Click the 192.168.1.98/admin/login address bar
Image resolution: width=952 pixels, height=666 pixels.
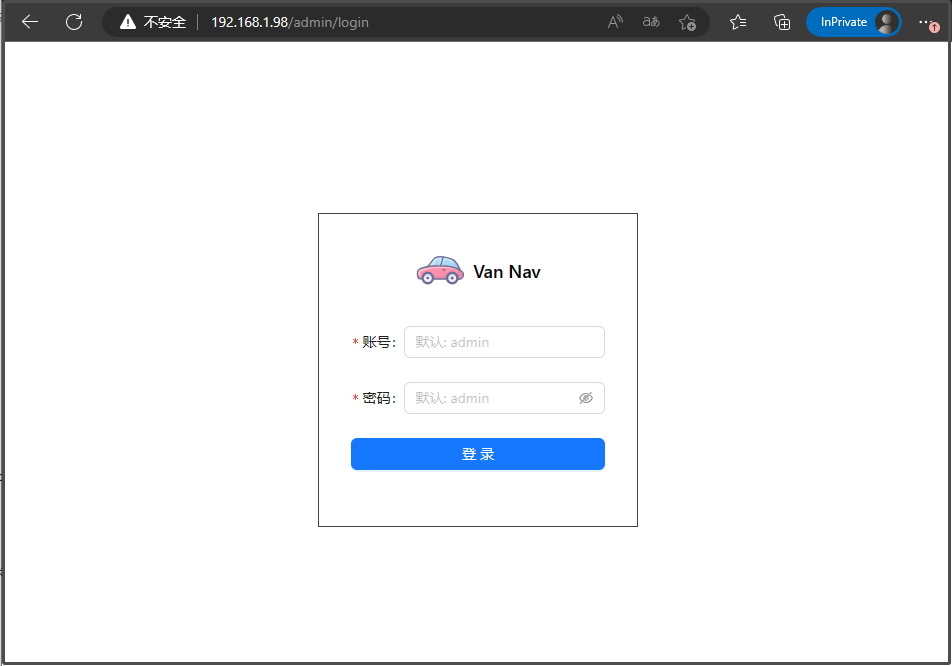[x=290, y=21]
